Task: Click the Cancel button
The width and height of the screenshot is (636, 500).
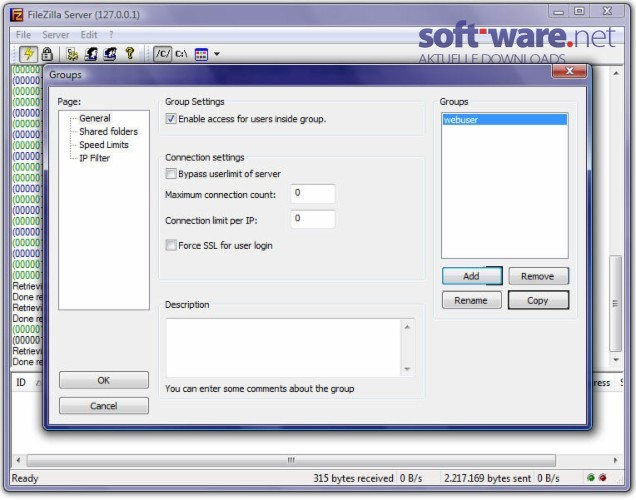Action: point(104,406)
